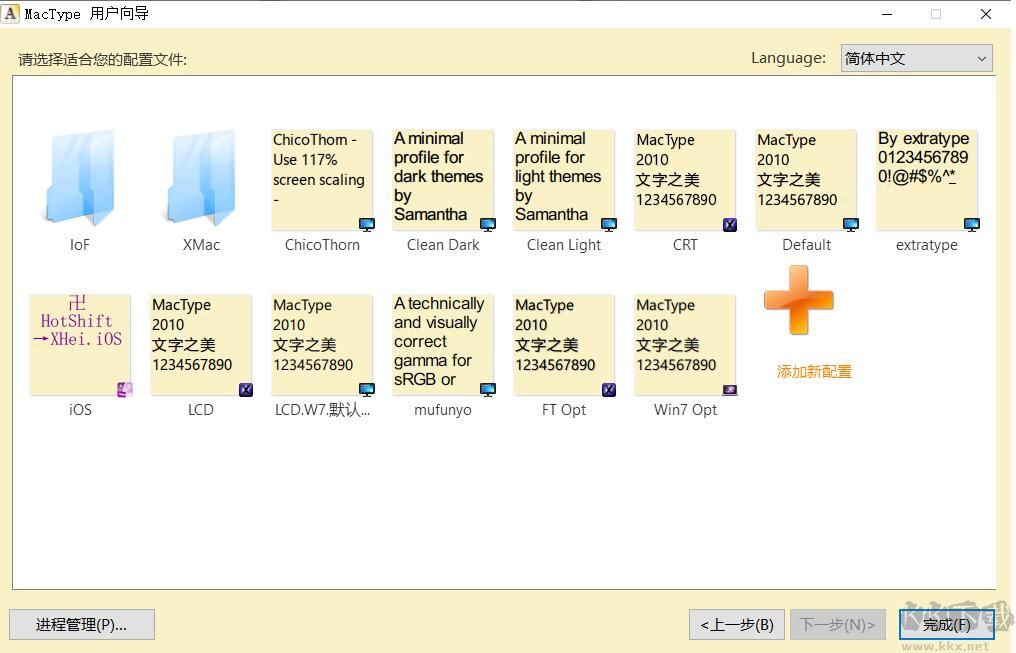Select the CRT profile thumbnail

click(x=685, y=180)
